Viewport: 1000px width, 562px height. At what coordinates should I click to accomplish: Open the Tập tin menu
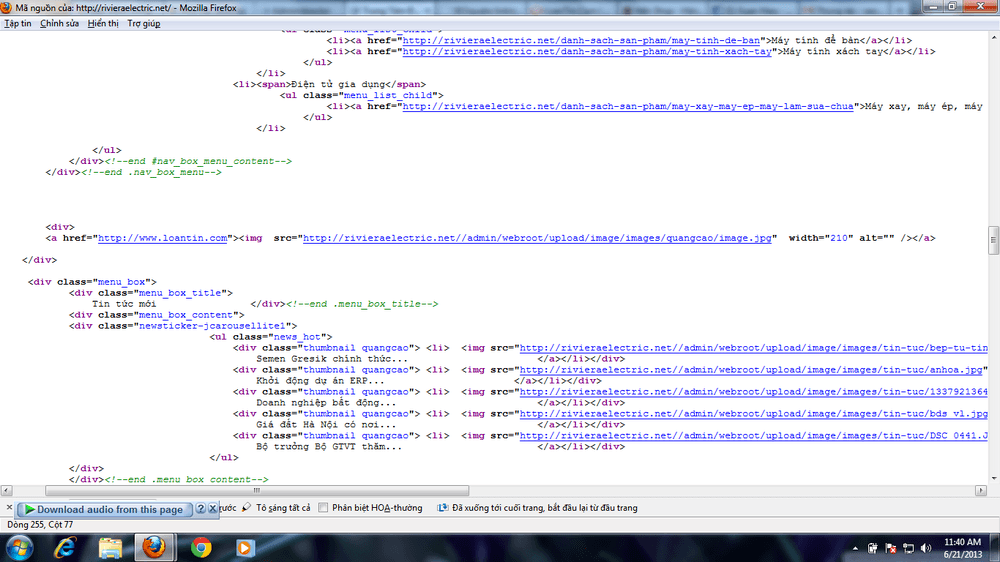point(18,24)
